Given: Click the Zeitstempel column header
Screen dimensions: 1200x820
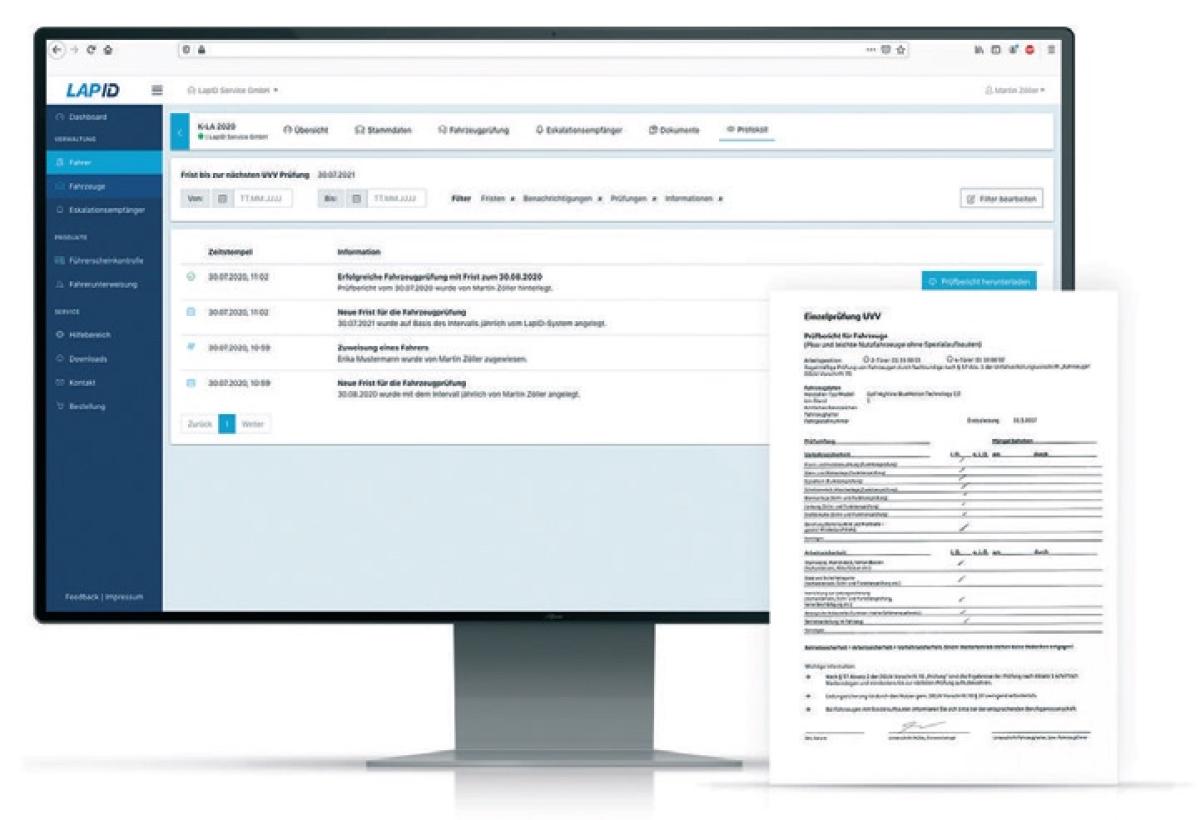Looking at the screenshot, I should 229,252.
